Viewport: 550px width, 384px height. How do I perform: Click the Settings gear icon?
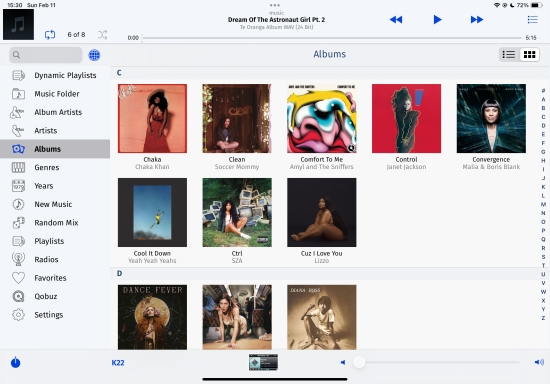18,315
